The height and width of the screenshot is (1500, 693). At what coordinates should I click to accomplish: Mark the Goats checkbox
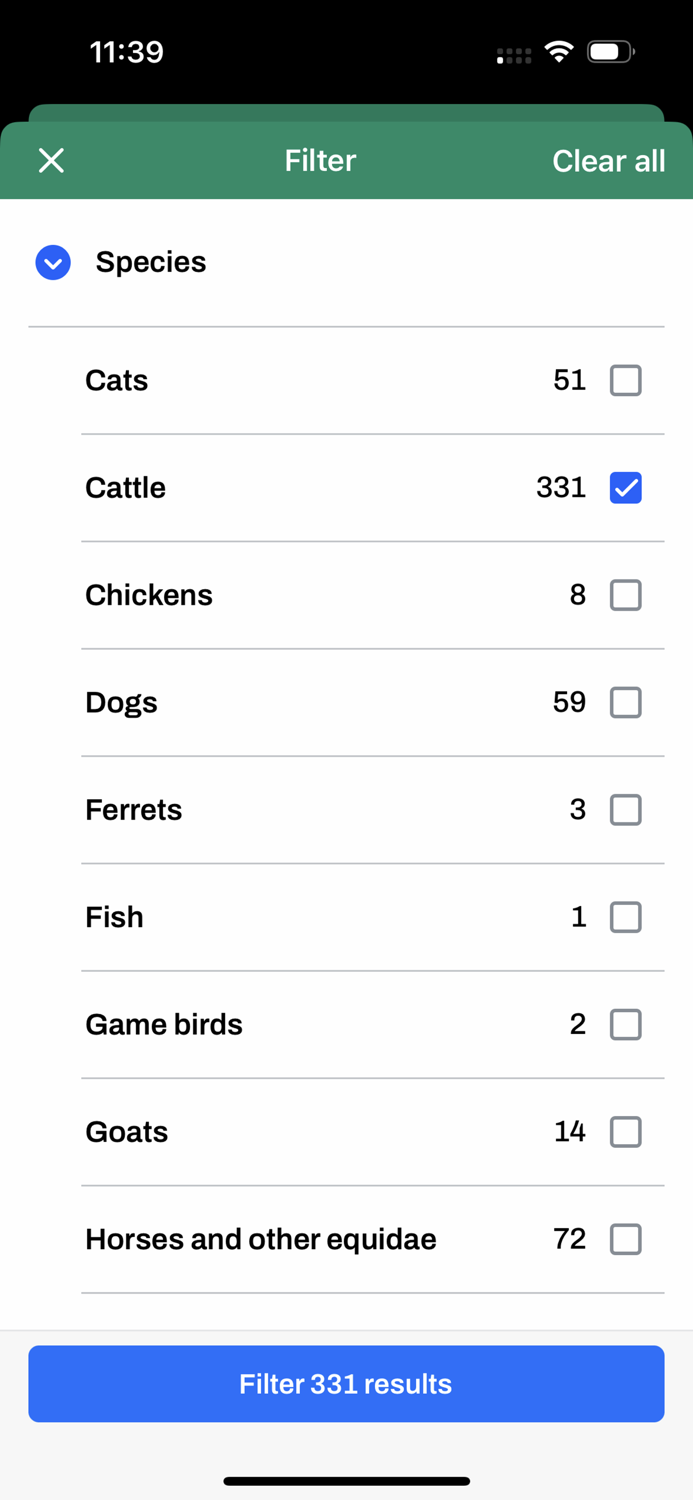pos(626,1132)
